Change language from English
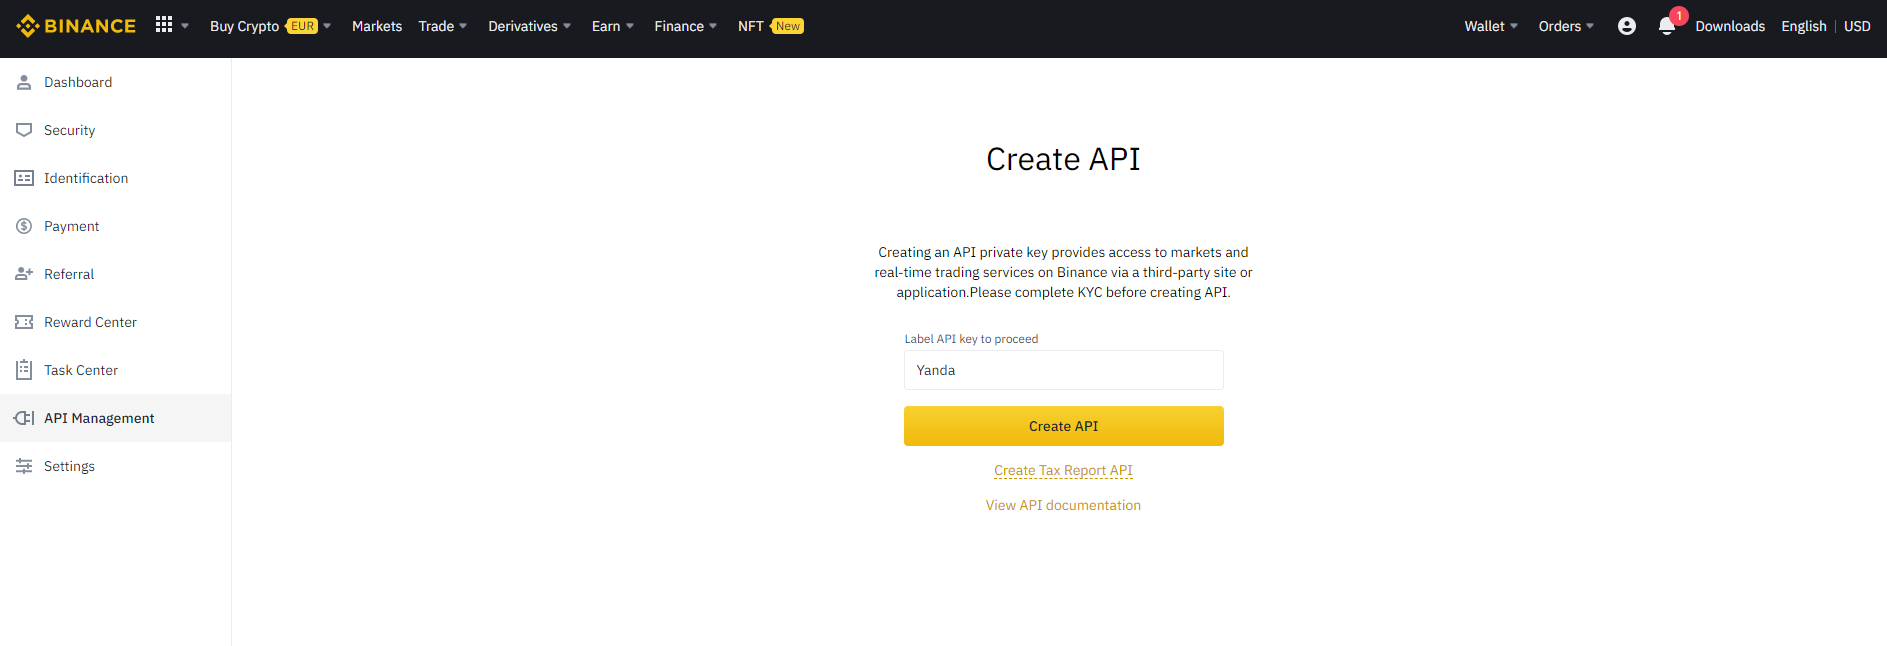Viewport: 1887px width, 646px height. [1804, 26]
